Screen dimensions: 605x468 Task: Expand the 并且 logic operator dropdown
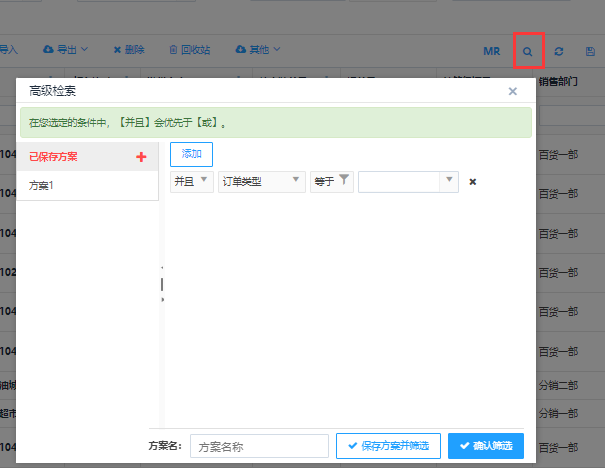coord(191,181)
